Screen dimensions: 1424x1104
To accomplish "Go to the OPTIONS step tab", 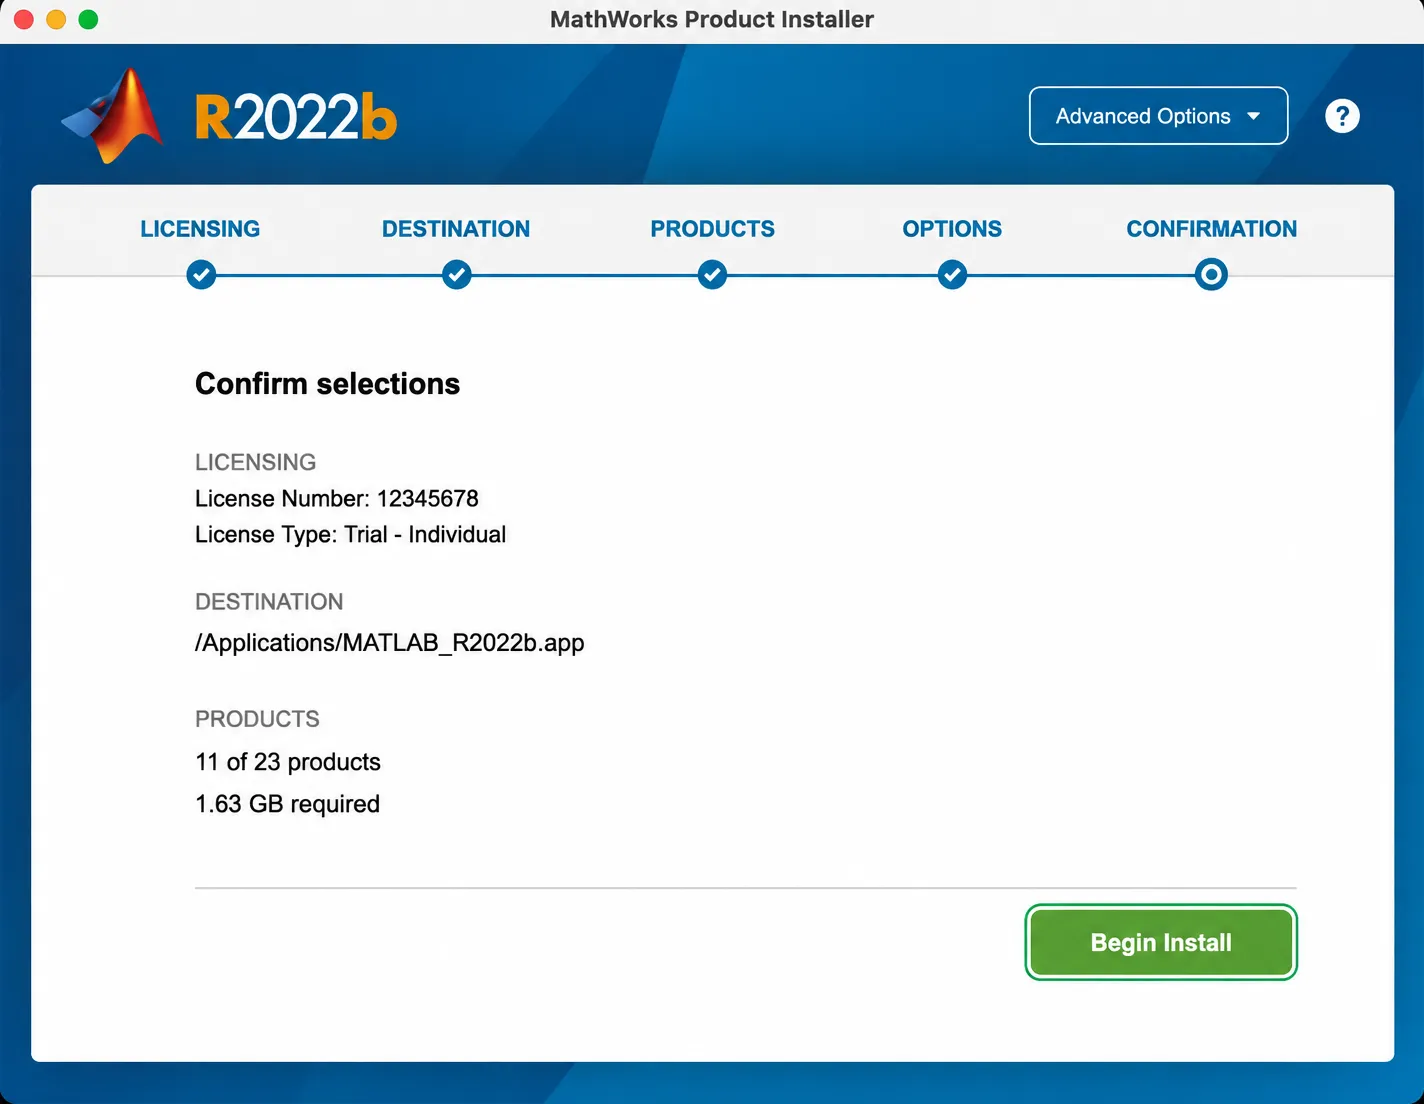I will tap(952, 229).
